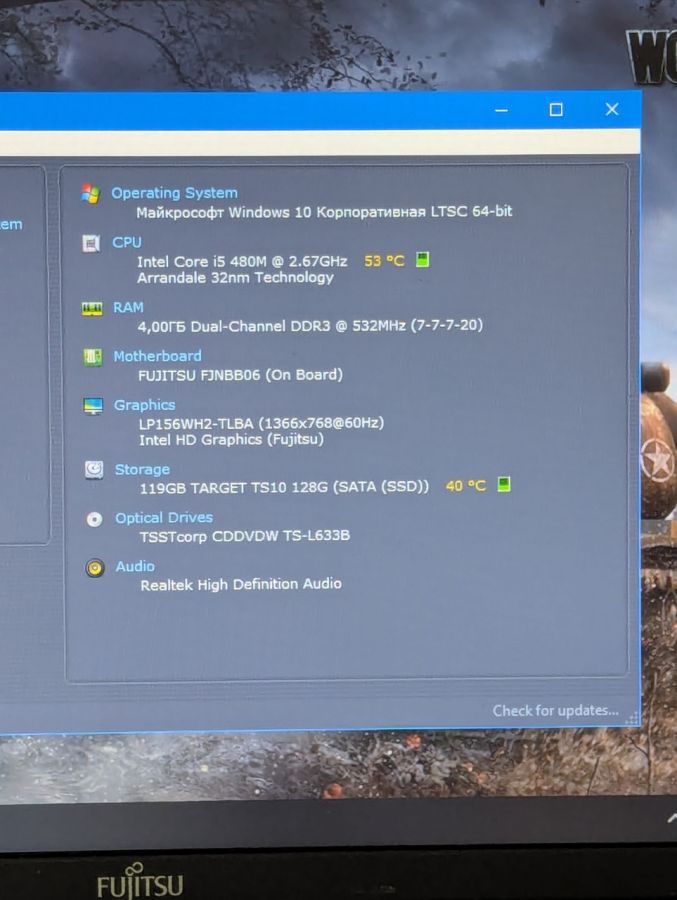Select 119GB TARGET TS10 128G line
Image resolution: width=677 pixels, height=900 pixels.
click(284, 488)
